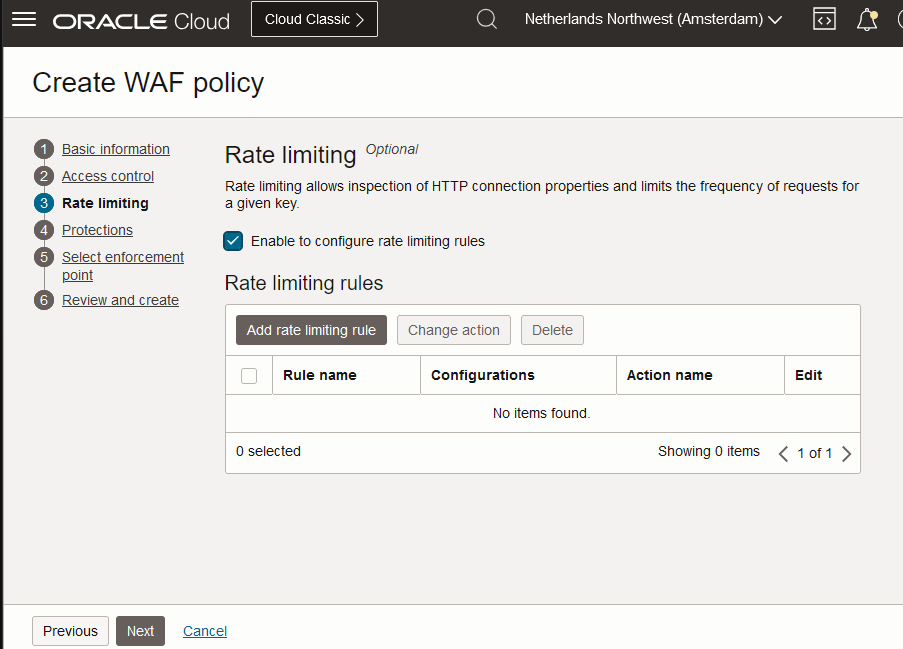Go to the Basic information step
Screen dimensions: 903x649
116,149
